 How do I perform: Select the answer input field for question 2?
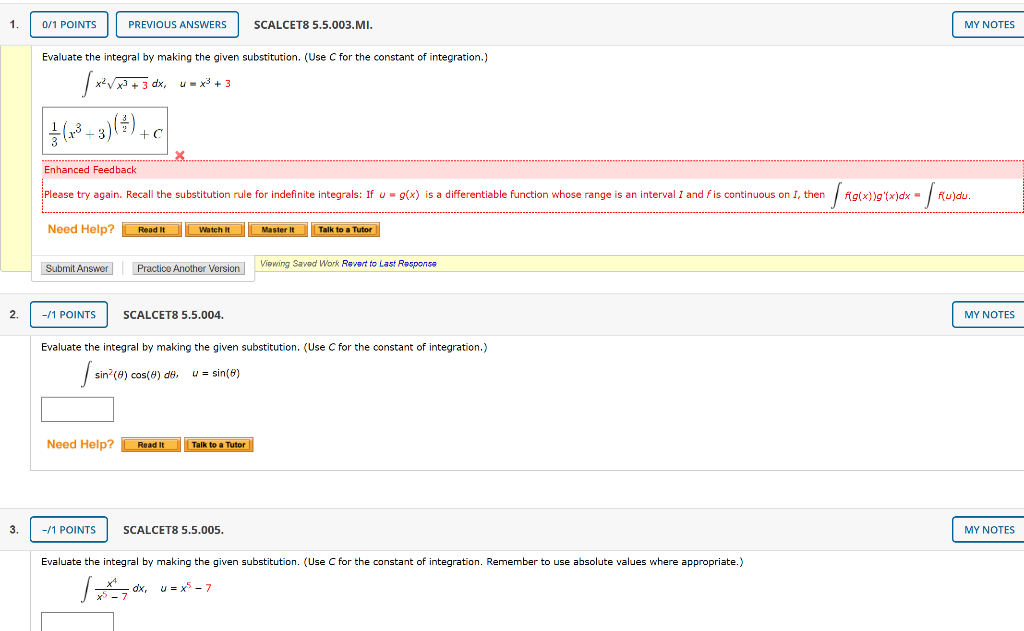[x=77, y=409]
